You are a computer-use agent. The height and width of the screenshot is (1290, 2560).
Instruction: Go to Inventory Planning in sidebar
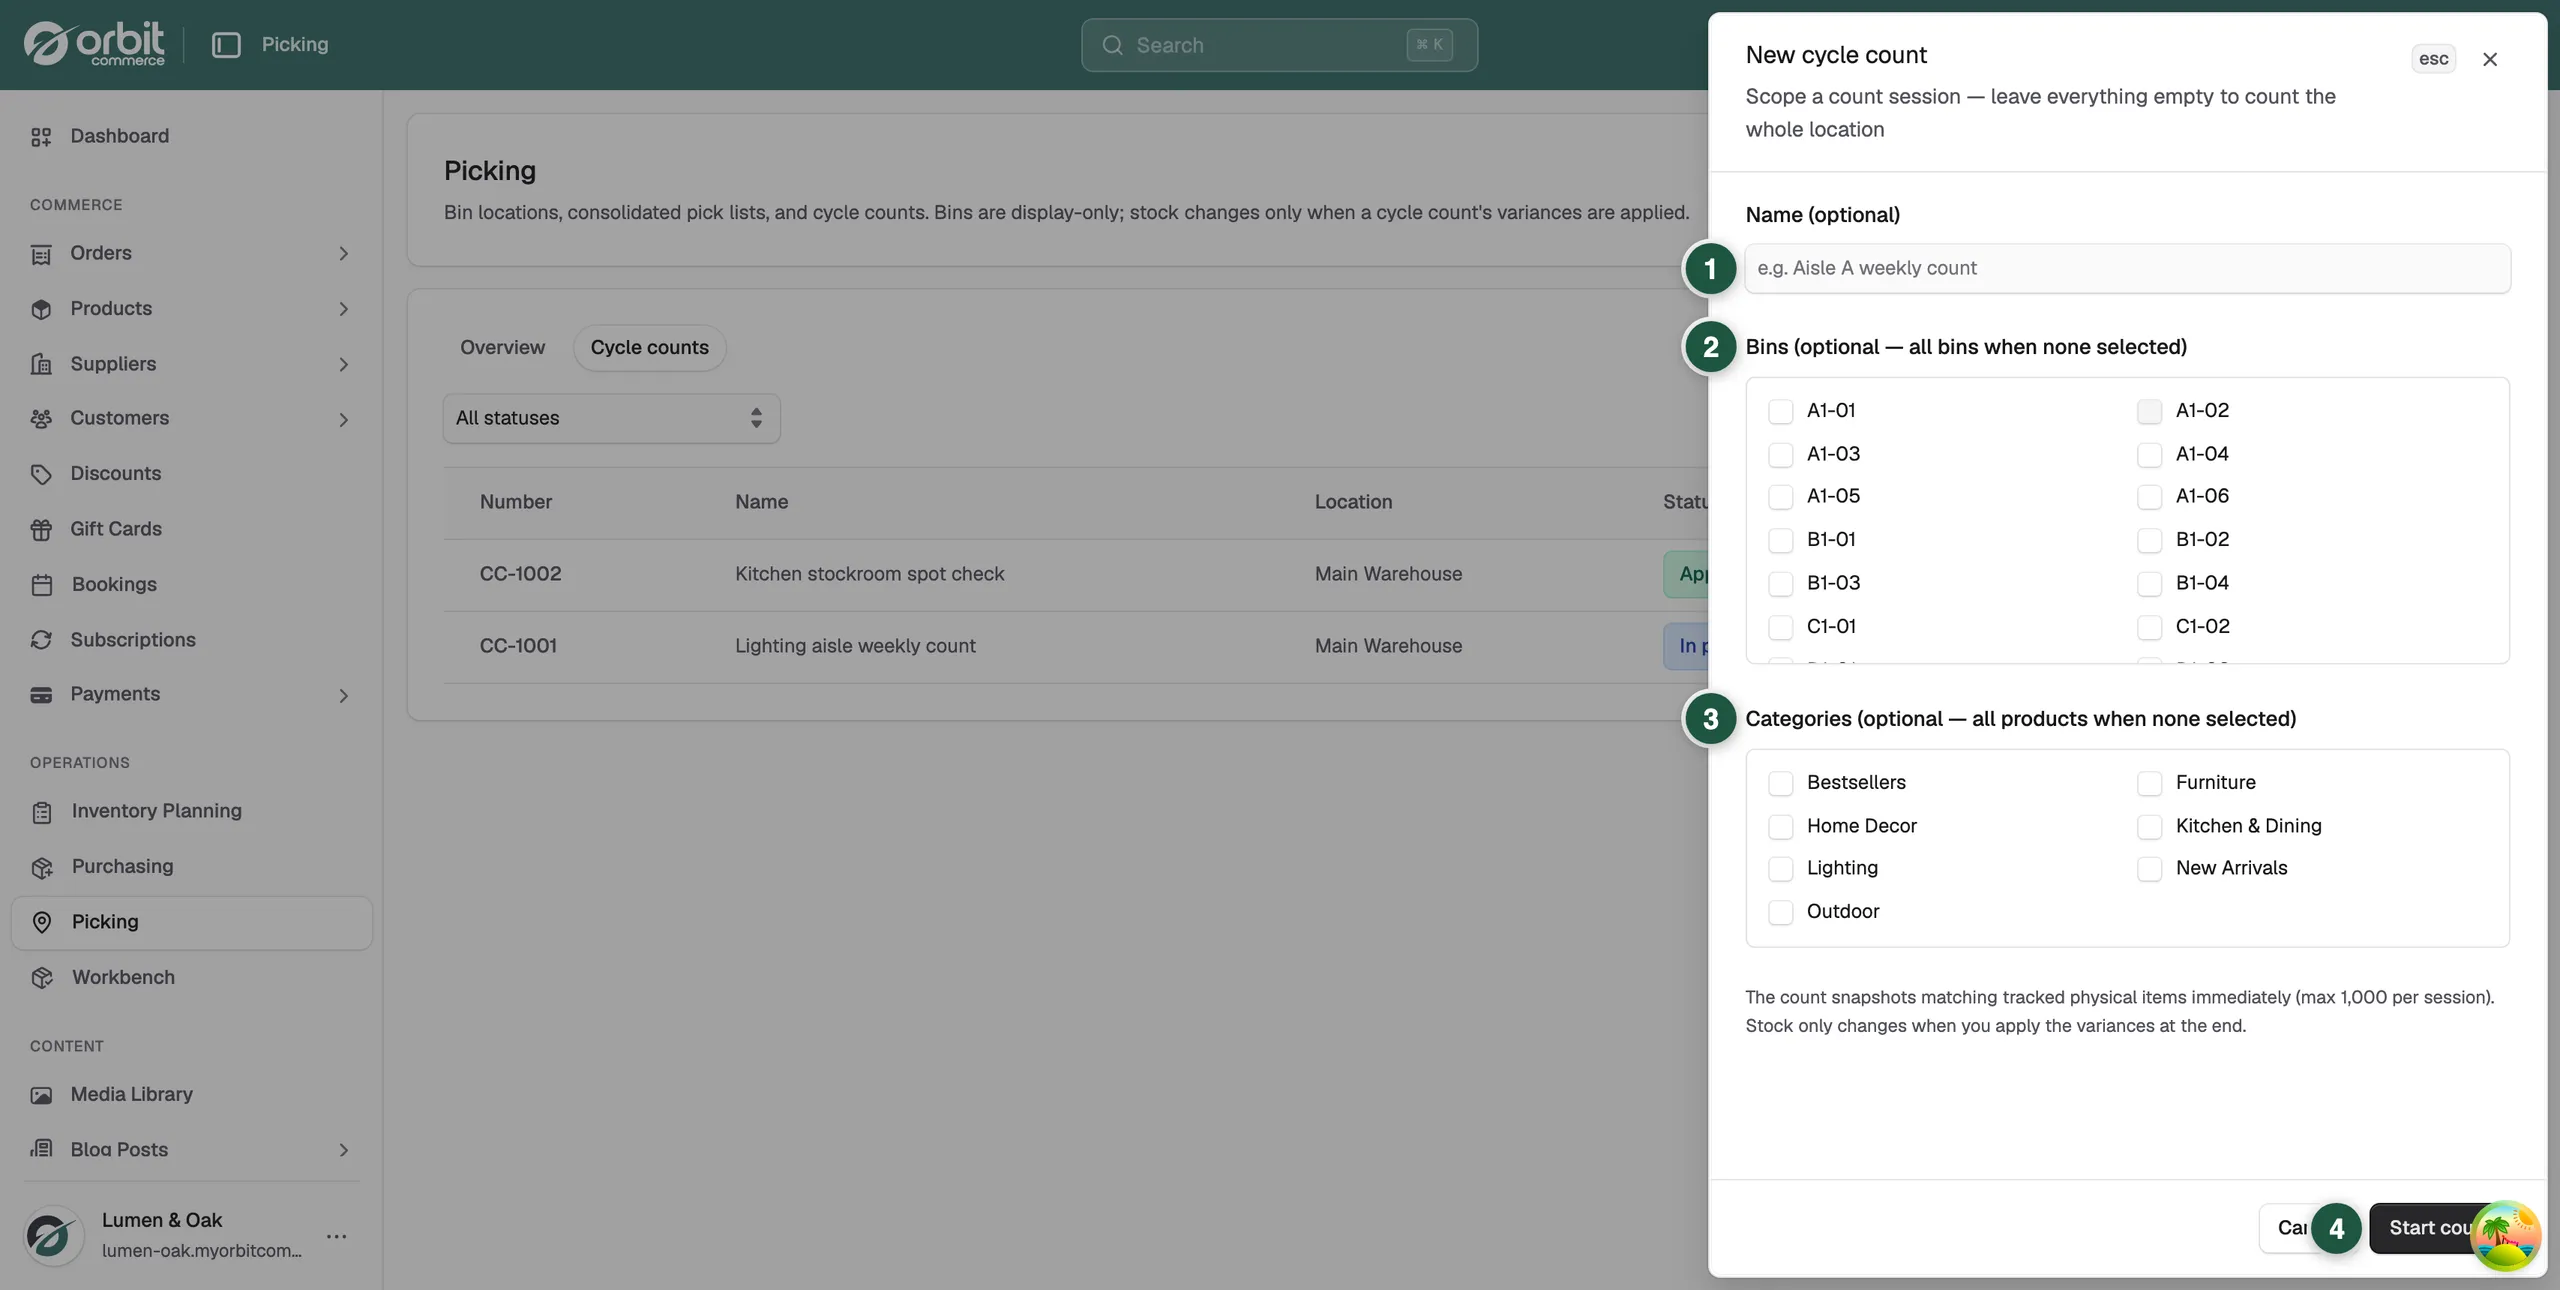(191, 811)
